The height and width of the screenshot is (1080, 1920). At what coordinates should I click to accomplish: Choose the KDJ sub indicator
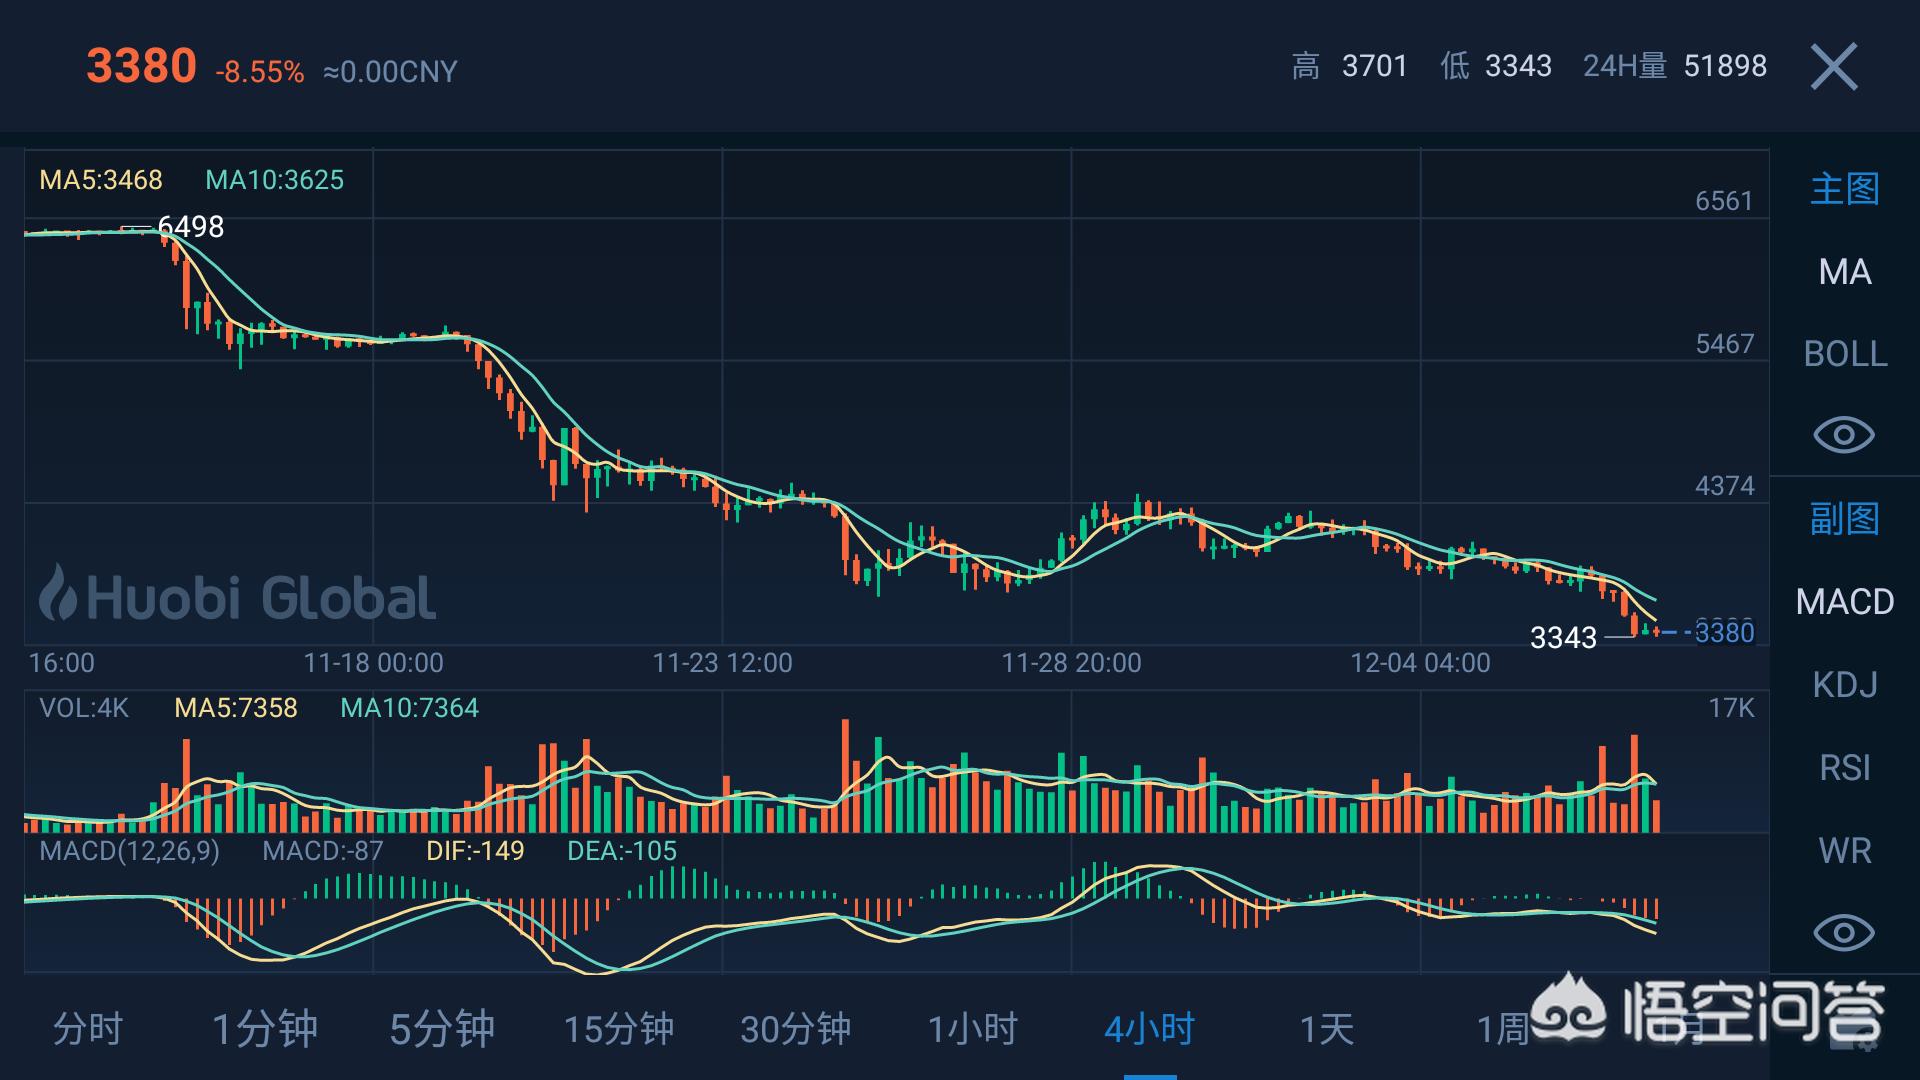[x=1844, y=685]
